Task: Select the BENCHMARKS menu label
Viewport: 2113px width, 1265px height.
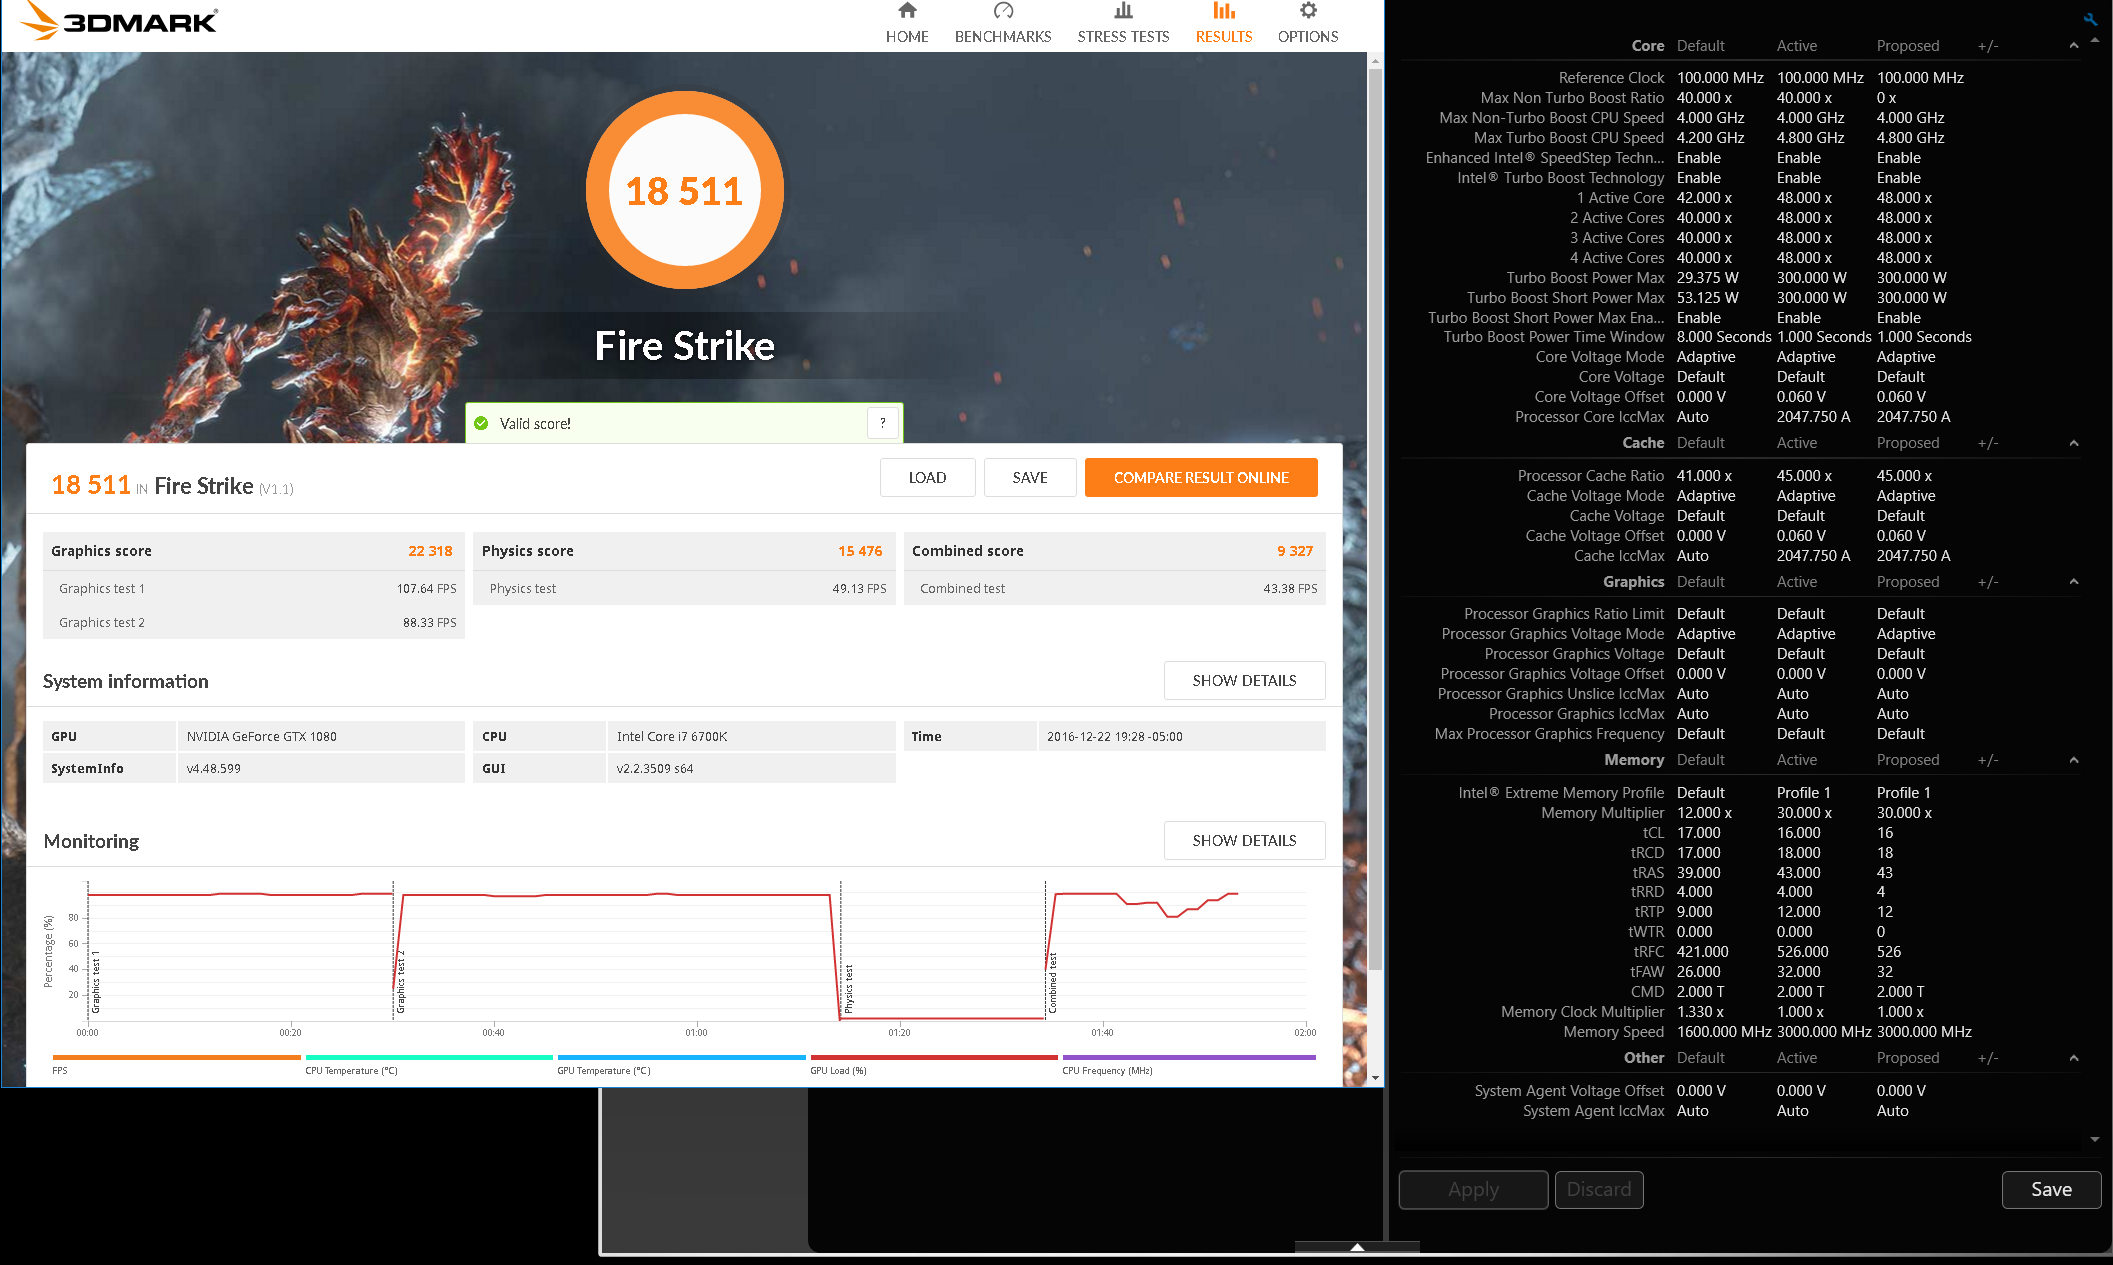Action: (x=1003, y=37)
